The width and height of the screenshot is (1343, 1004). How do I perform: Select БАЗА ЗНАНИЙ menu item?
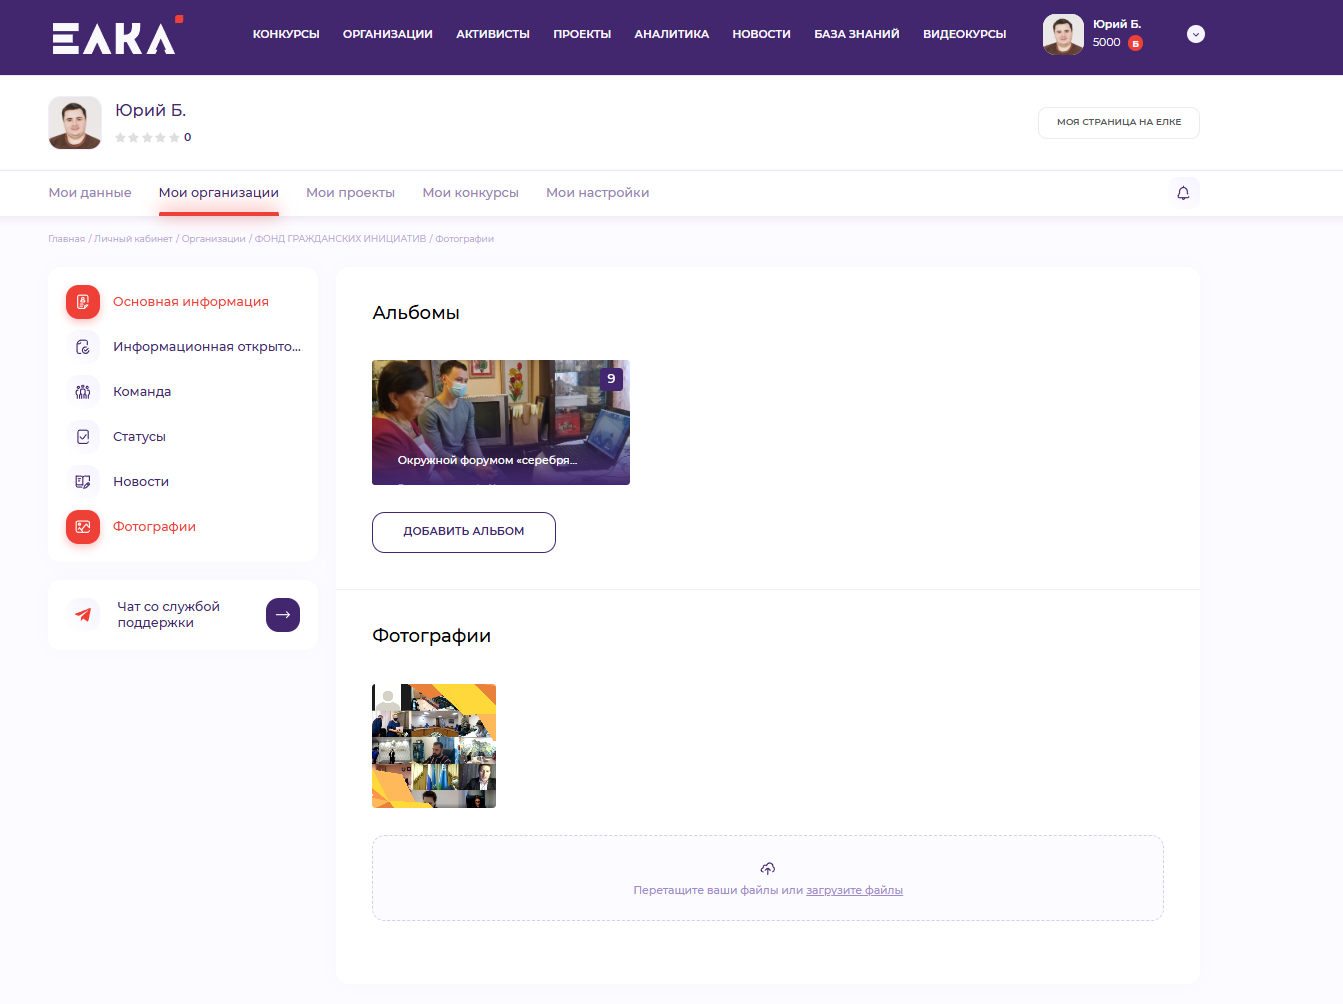pyautogui.click(x=856, y=34)
